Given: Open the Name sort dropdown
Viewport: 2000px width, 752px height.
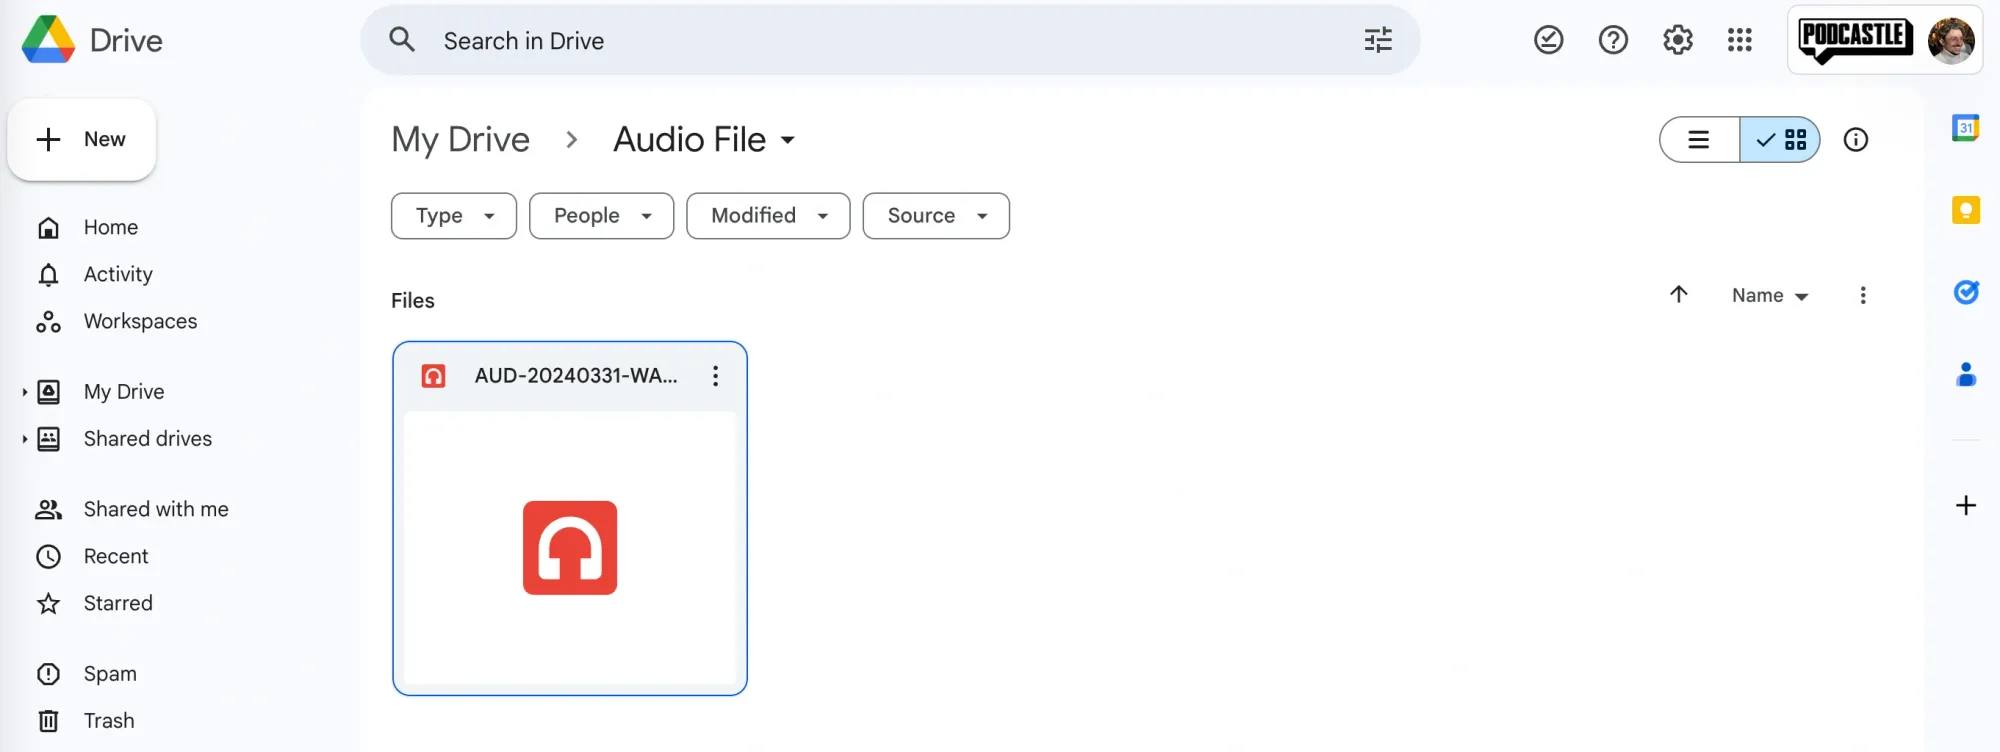Looking at the screenshot, I should coord(1770,296).
